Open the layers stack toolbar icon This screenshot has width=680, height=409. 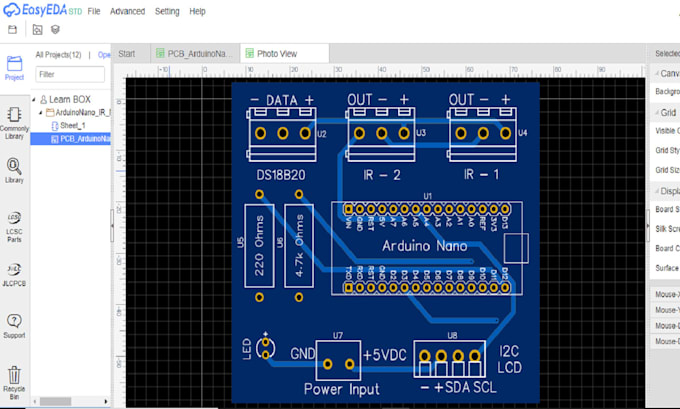[x=55, y=29]
